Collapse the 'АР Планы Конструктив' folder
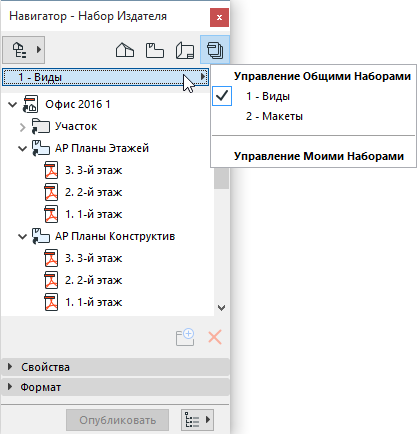Viewport: 417px width, 434px height. pos(22,237)
